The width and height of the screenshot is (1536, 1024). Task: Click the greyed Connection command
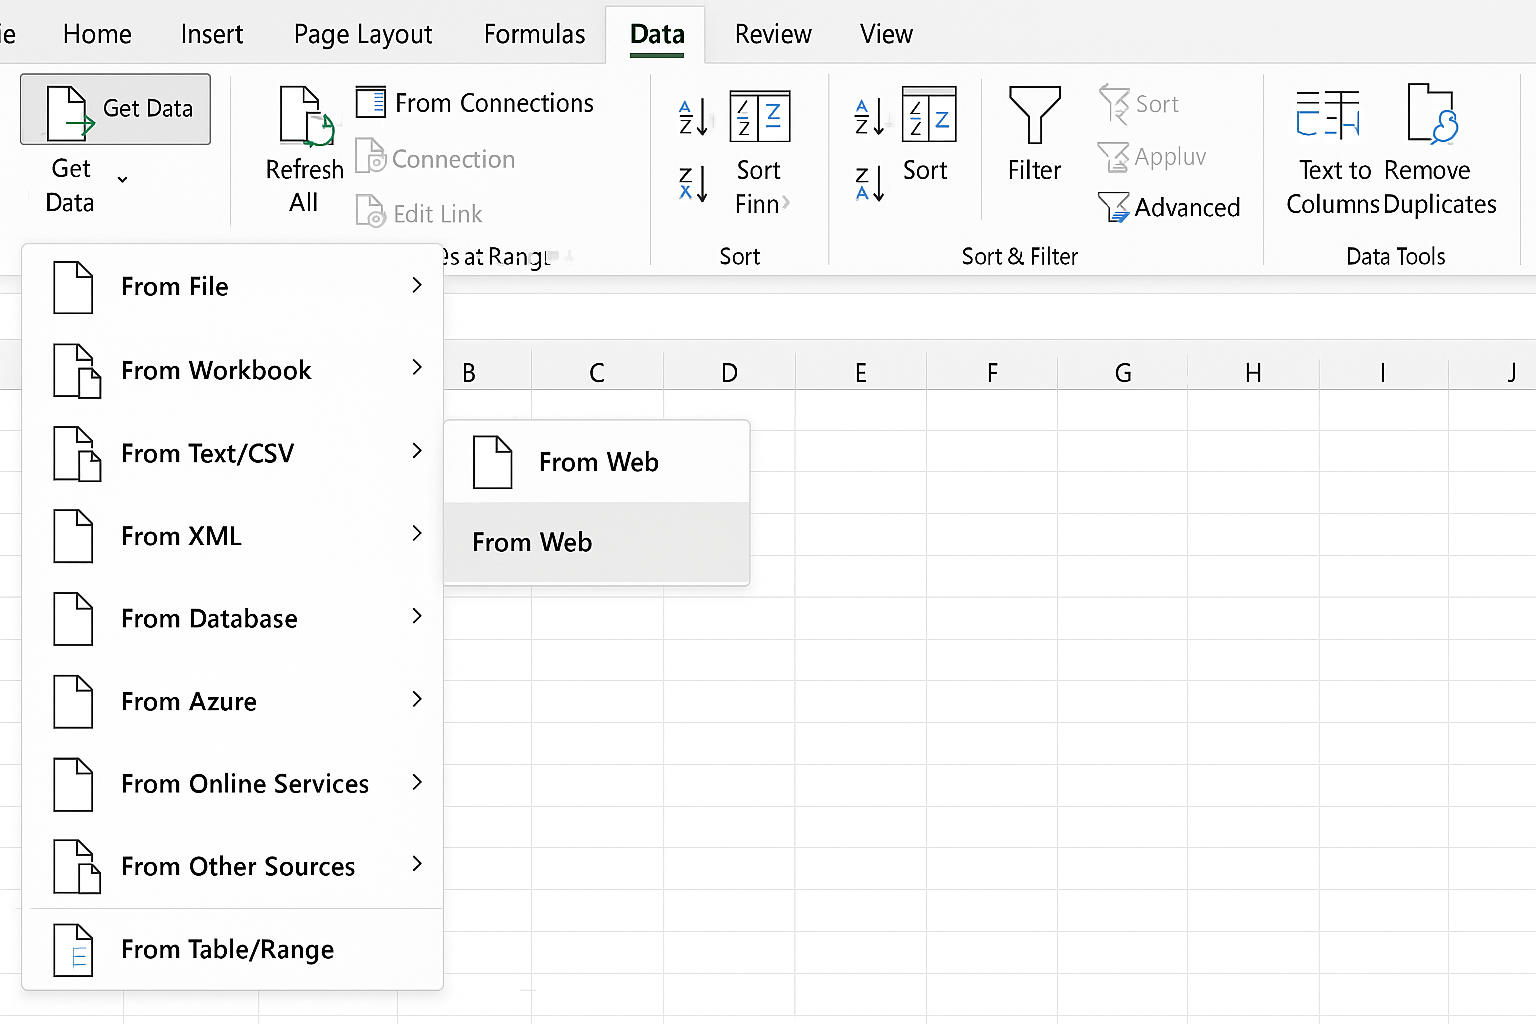tap(435, 158)
